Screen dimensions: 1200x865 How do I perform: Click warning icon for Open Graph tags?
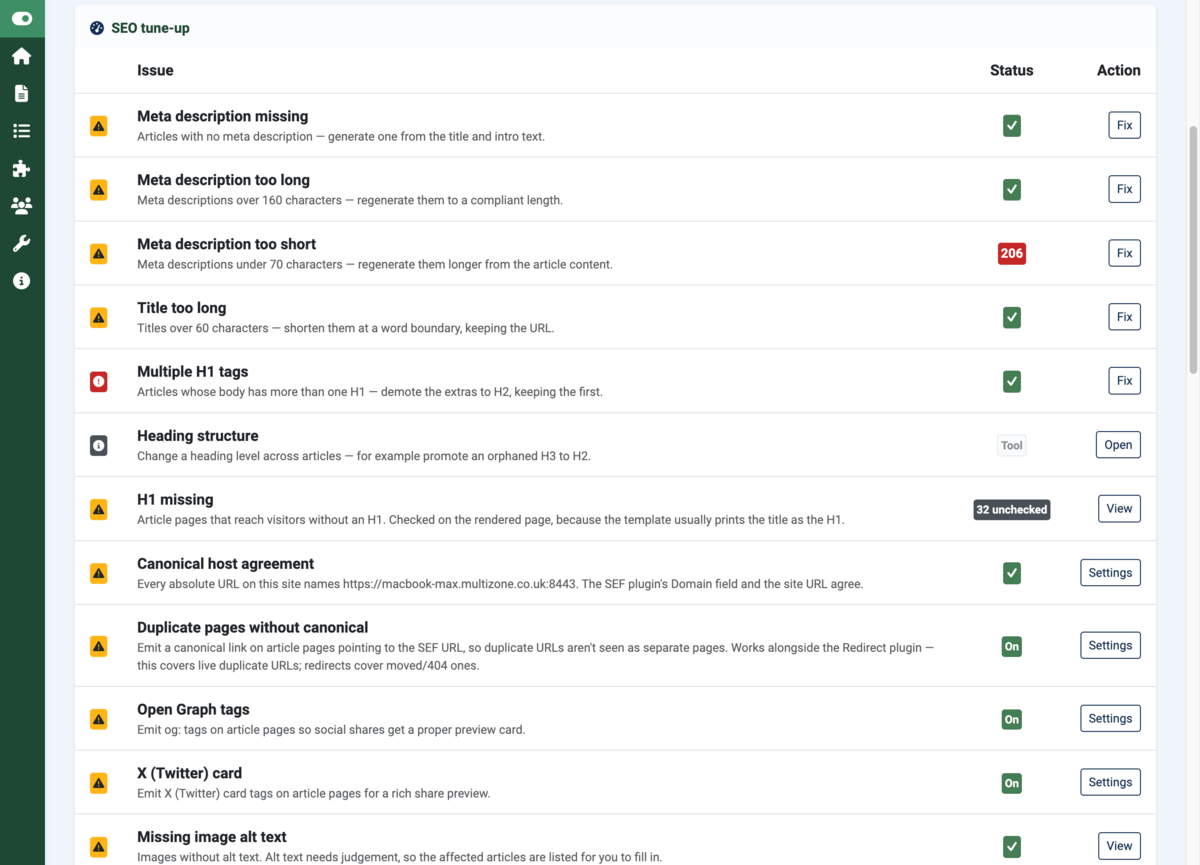(99, 720)
